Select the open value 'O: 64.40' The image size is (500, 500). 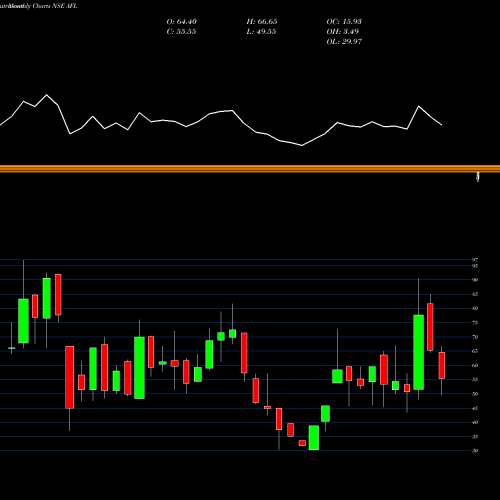click(x=182, y=22)
